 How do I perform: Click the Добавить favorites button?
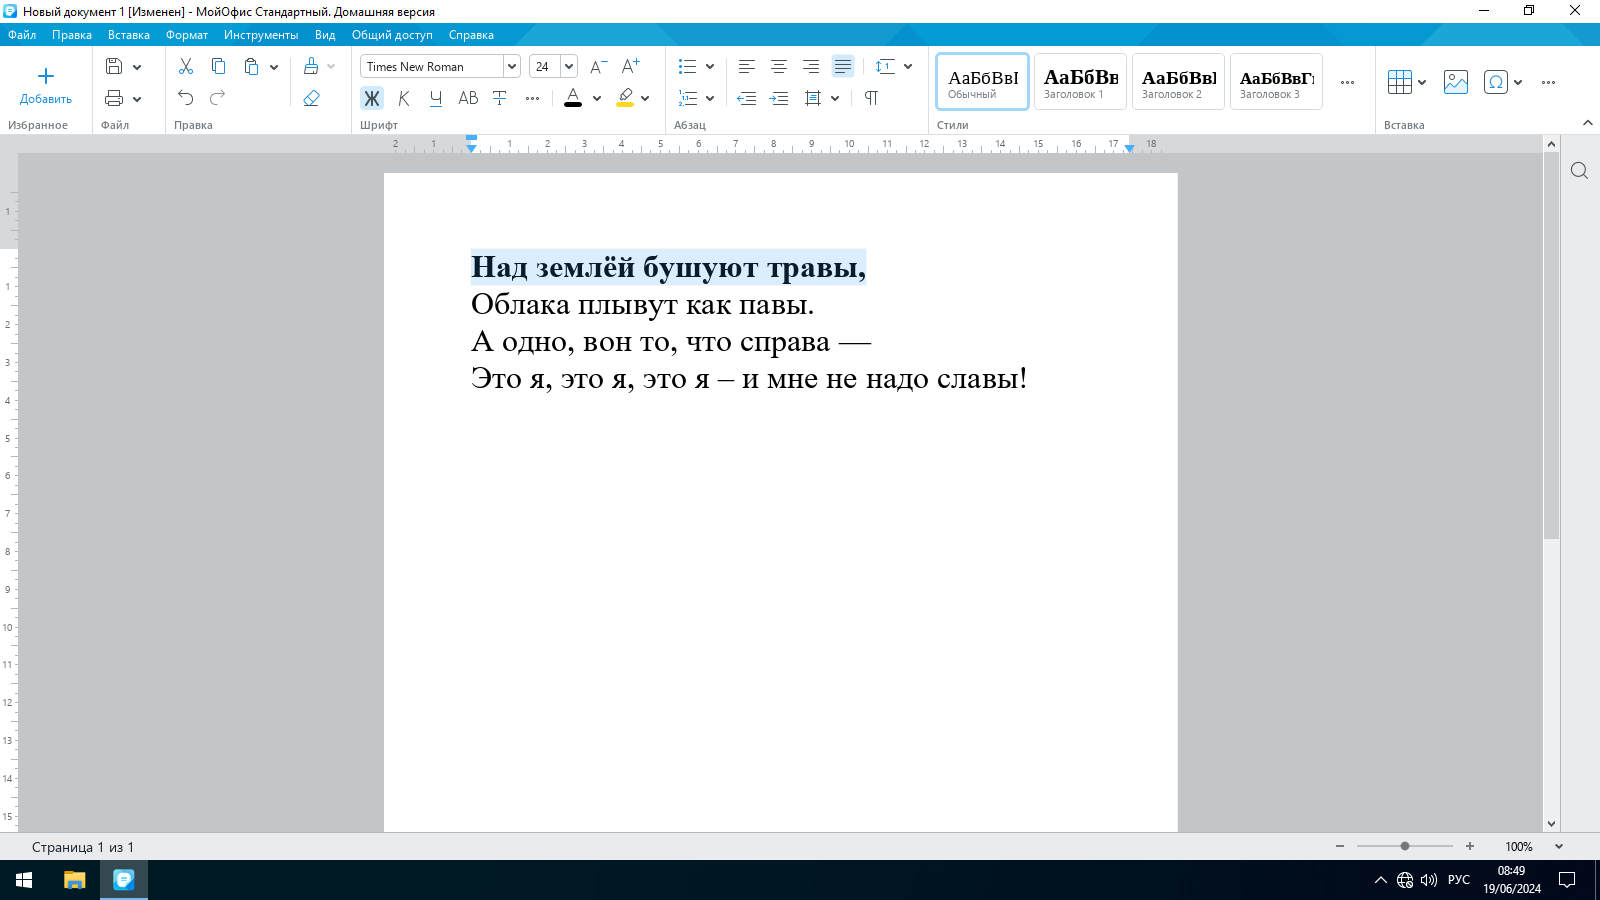46,86
